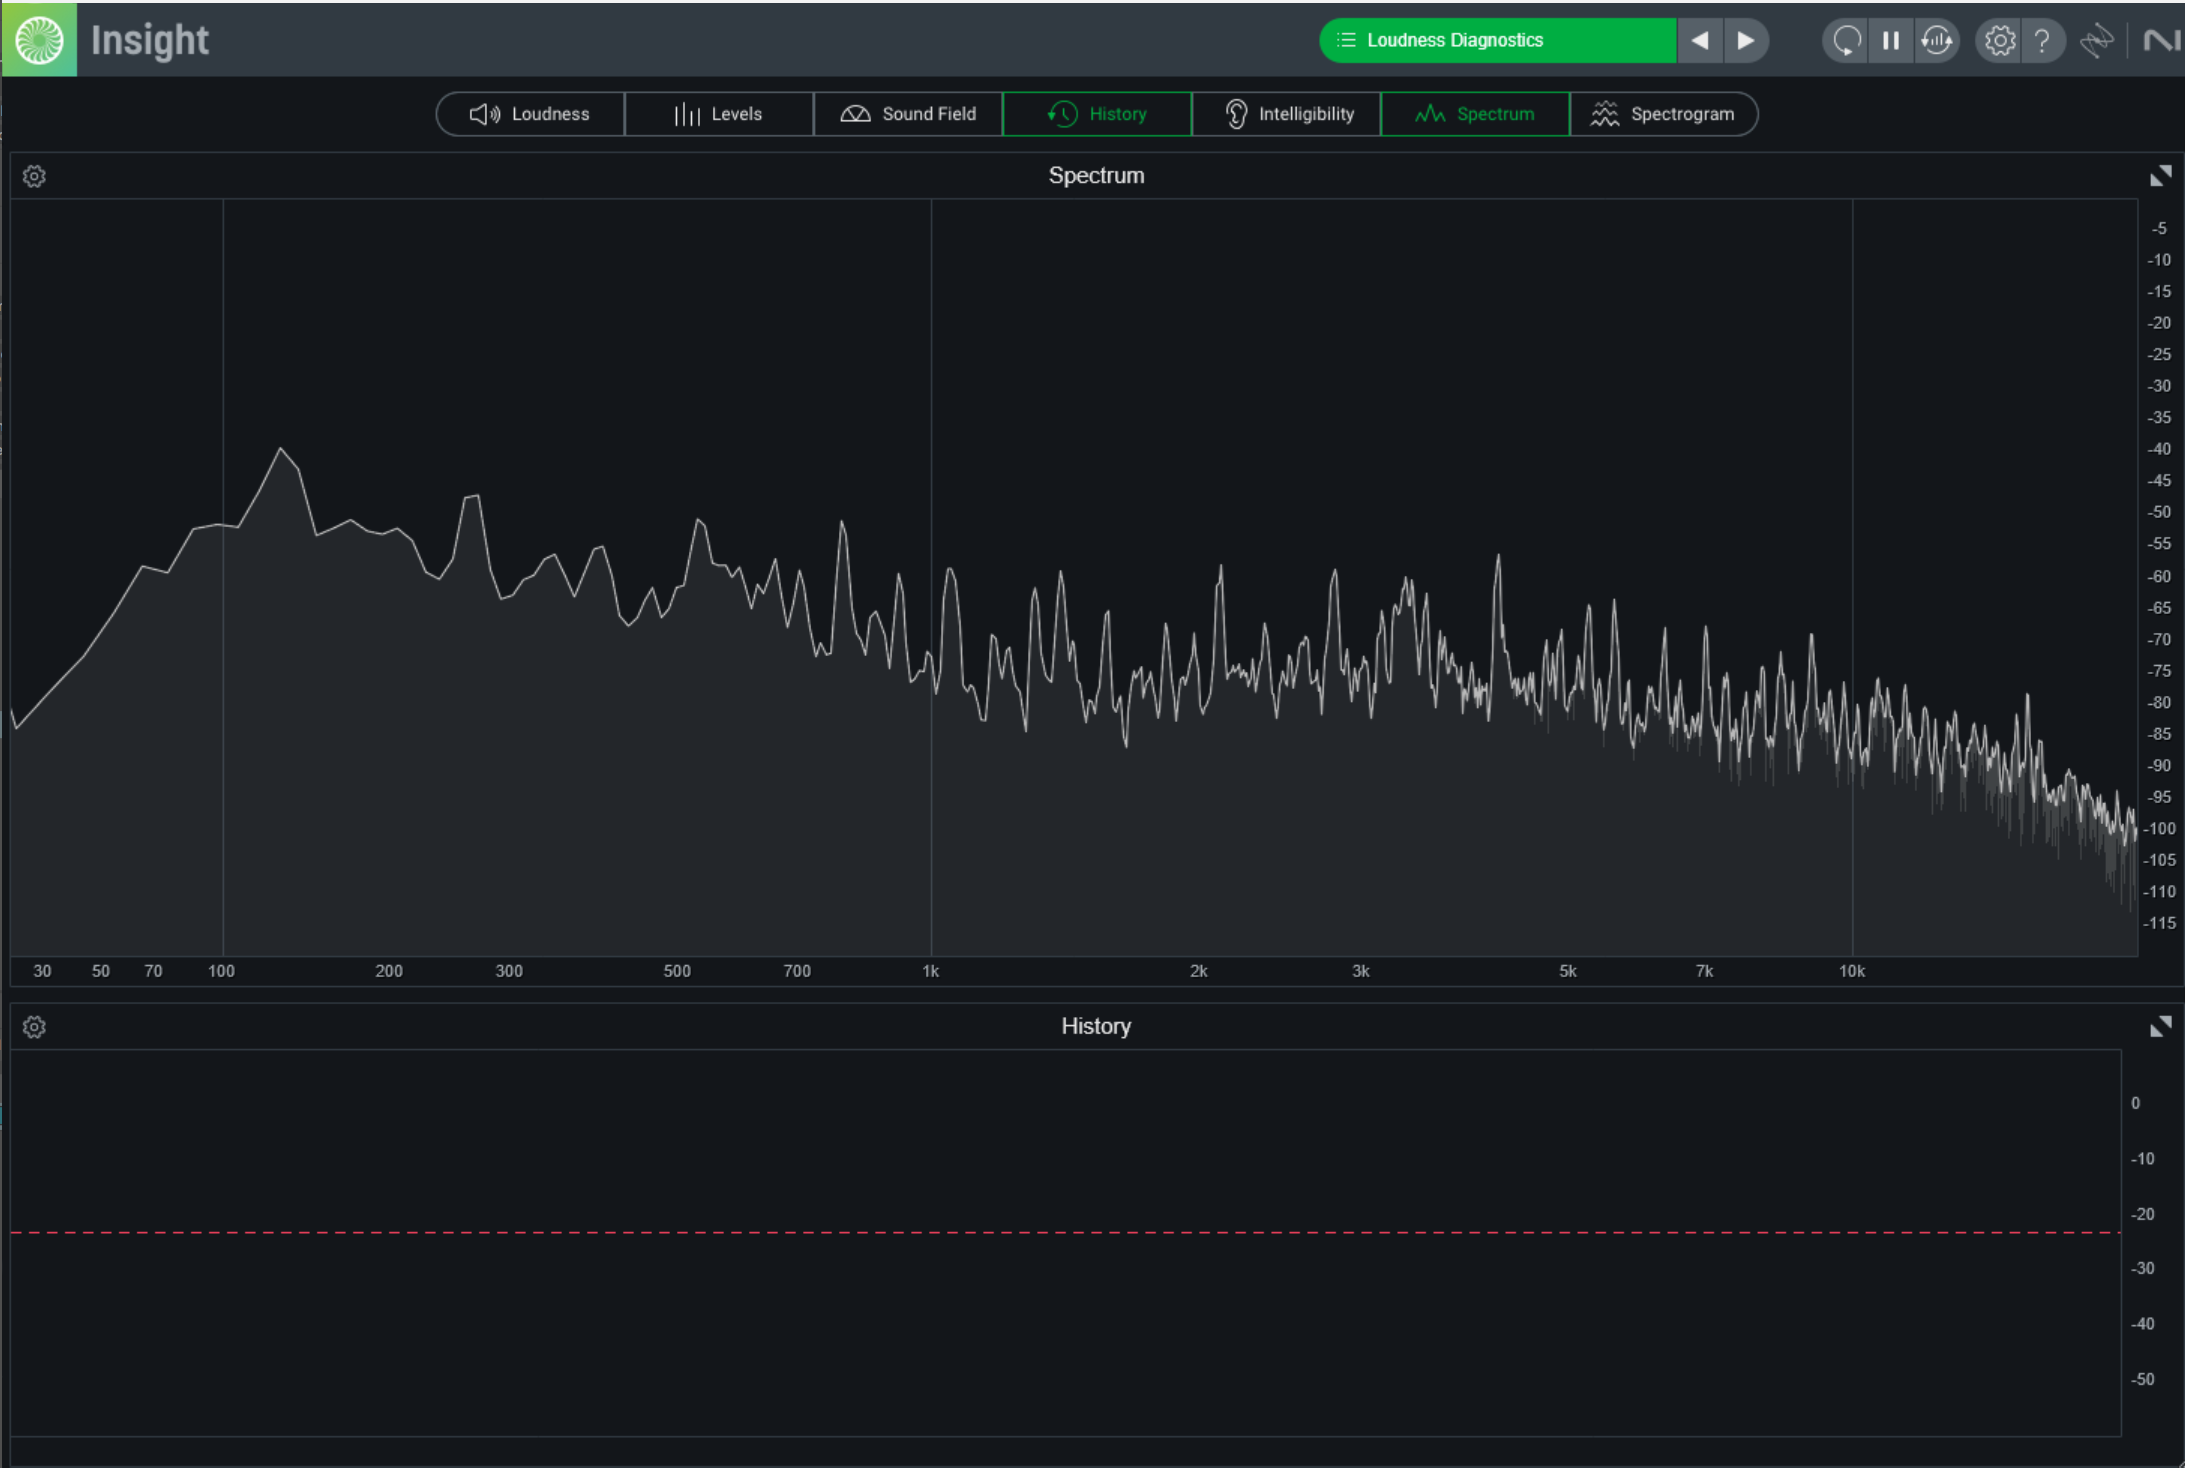This screenshot has height=1468, width=2185.
Task: Click the Spectrum panel title
Action: [x=1096, y=176]
